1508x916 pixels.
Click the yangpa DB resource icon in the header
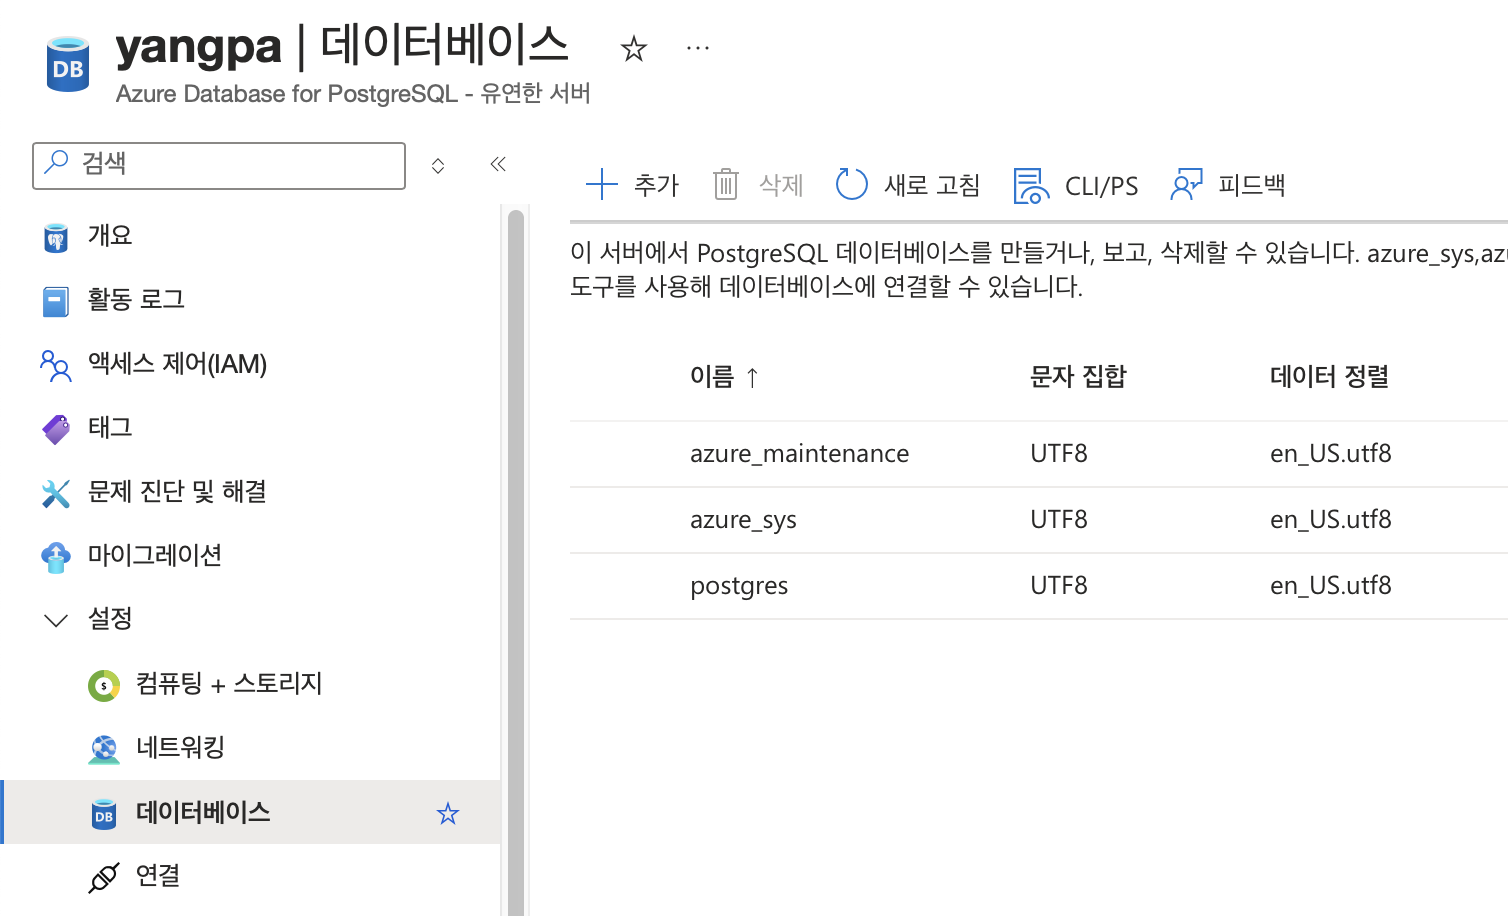pos(68,64)
